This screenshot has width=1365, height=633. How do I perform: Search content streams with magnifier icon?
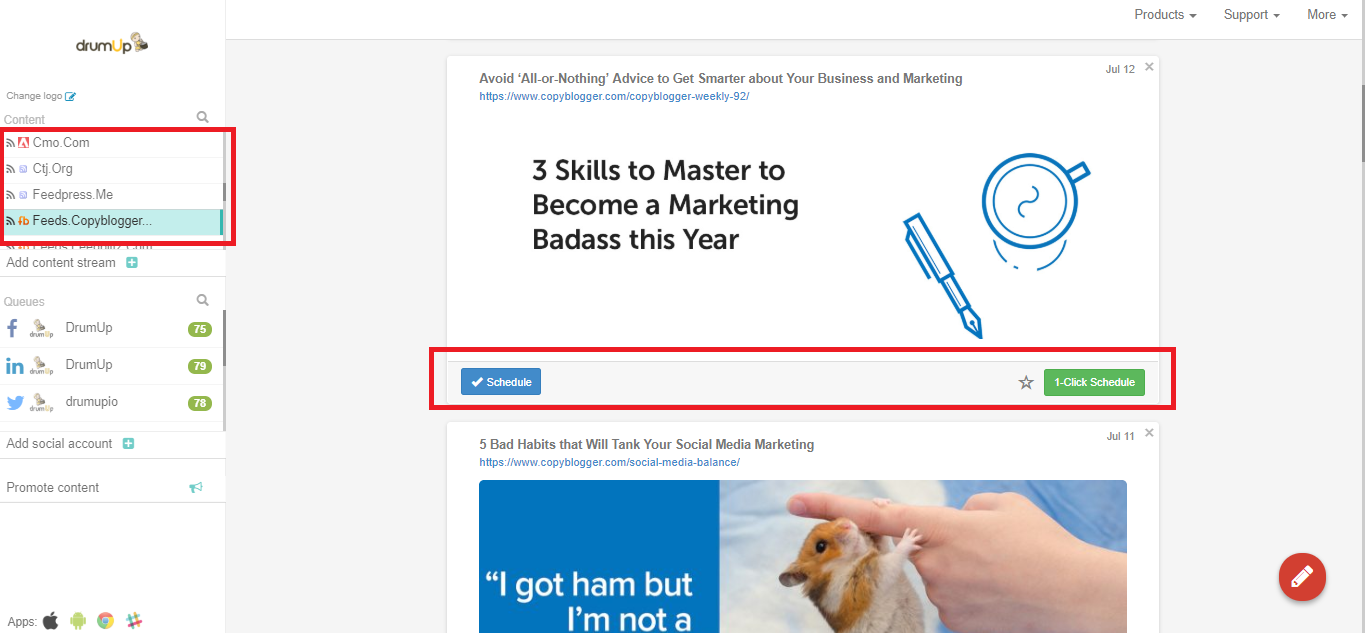click(203, 118)
